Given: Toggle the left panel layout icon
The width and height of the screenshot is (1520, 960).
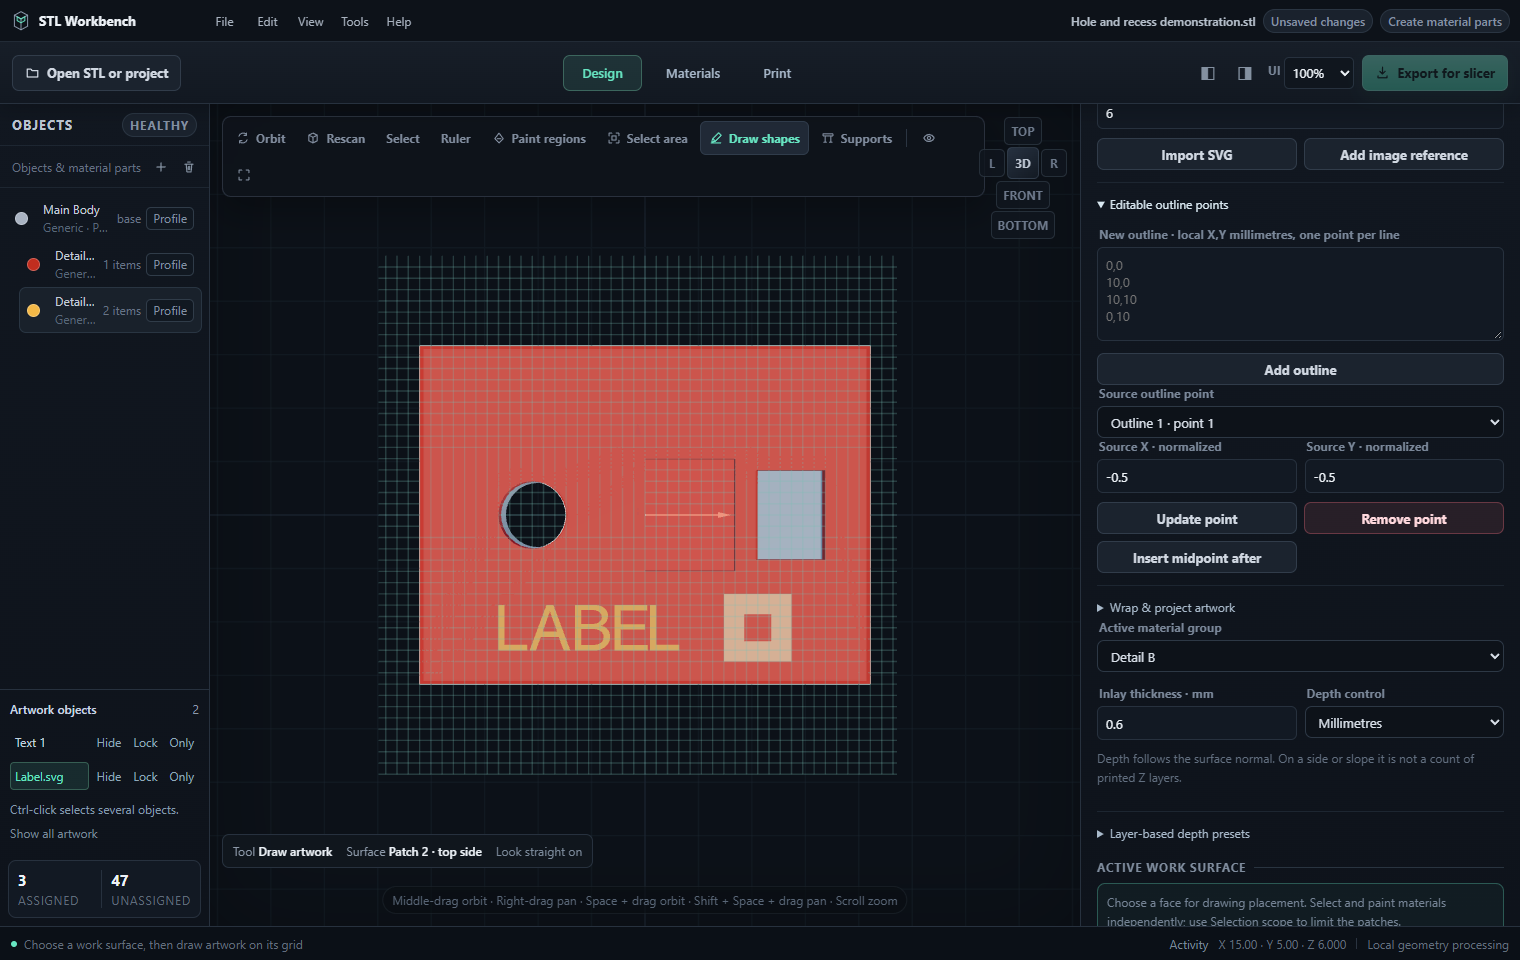Looking at the screenshot, I should (1208, 73).
